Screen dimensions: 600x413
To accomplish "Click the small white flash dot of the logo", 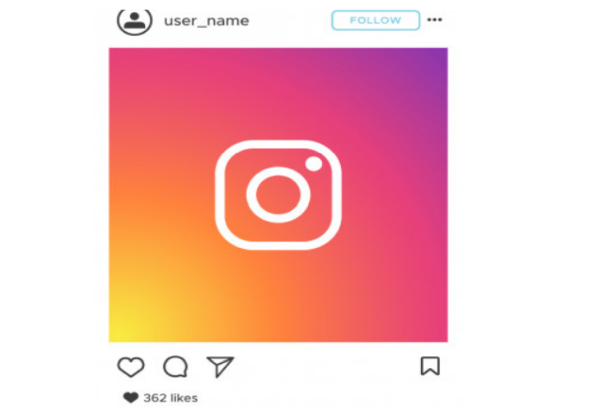I will click(x=314, y=164).
